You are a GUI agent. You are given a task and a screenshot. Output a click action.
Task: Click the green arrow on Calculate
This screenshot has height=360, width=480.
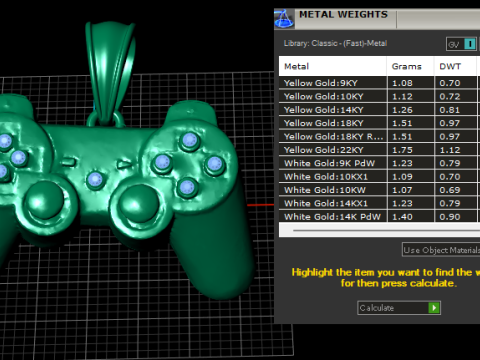coord(434,308)
